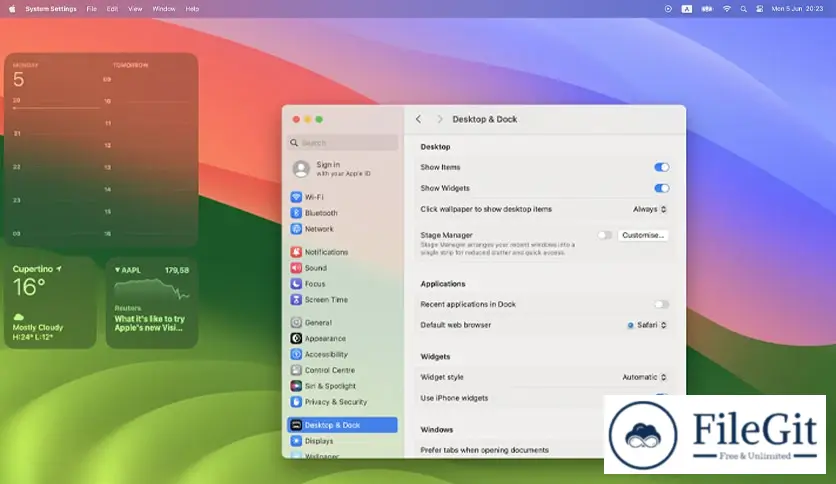
Task: Open the Edit menu
Action: 112,9
